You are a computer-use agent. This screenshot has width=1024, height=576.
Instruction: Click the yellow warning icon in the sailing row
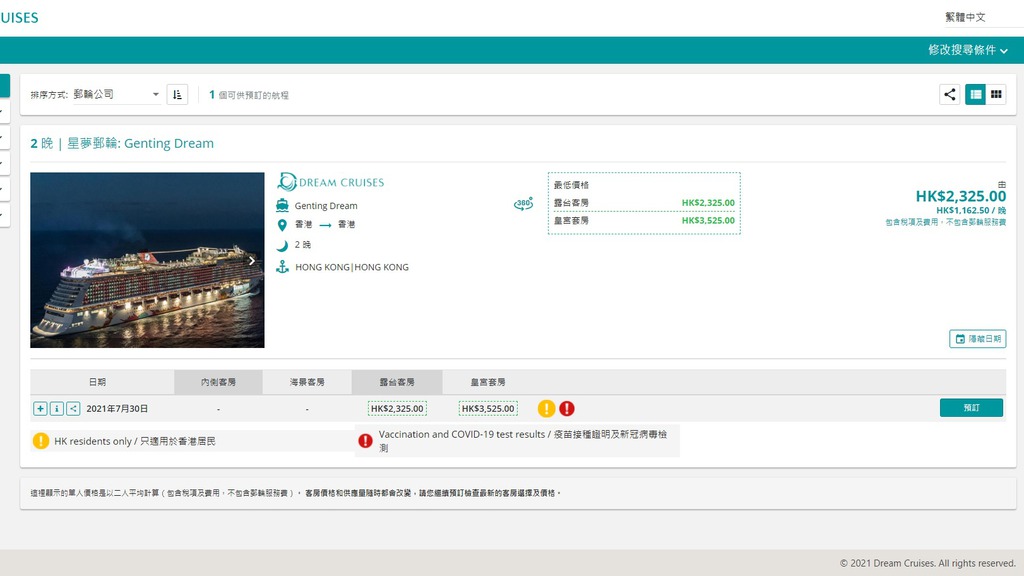(x=547, y=409)
